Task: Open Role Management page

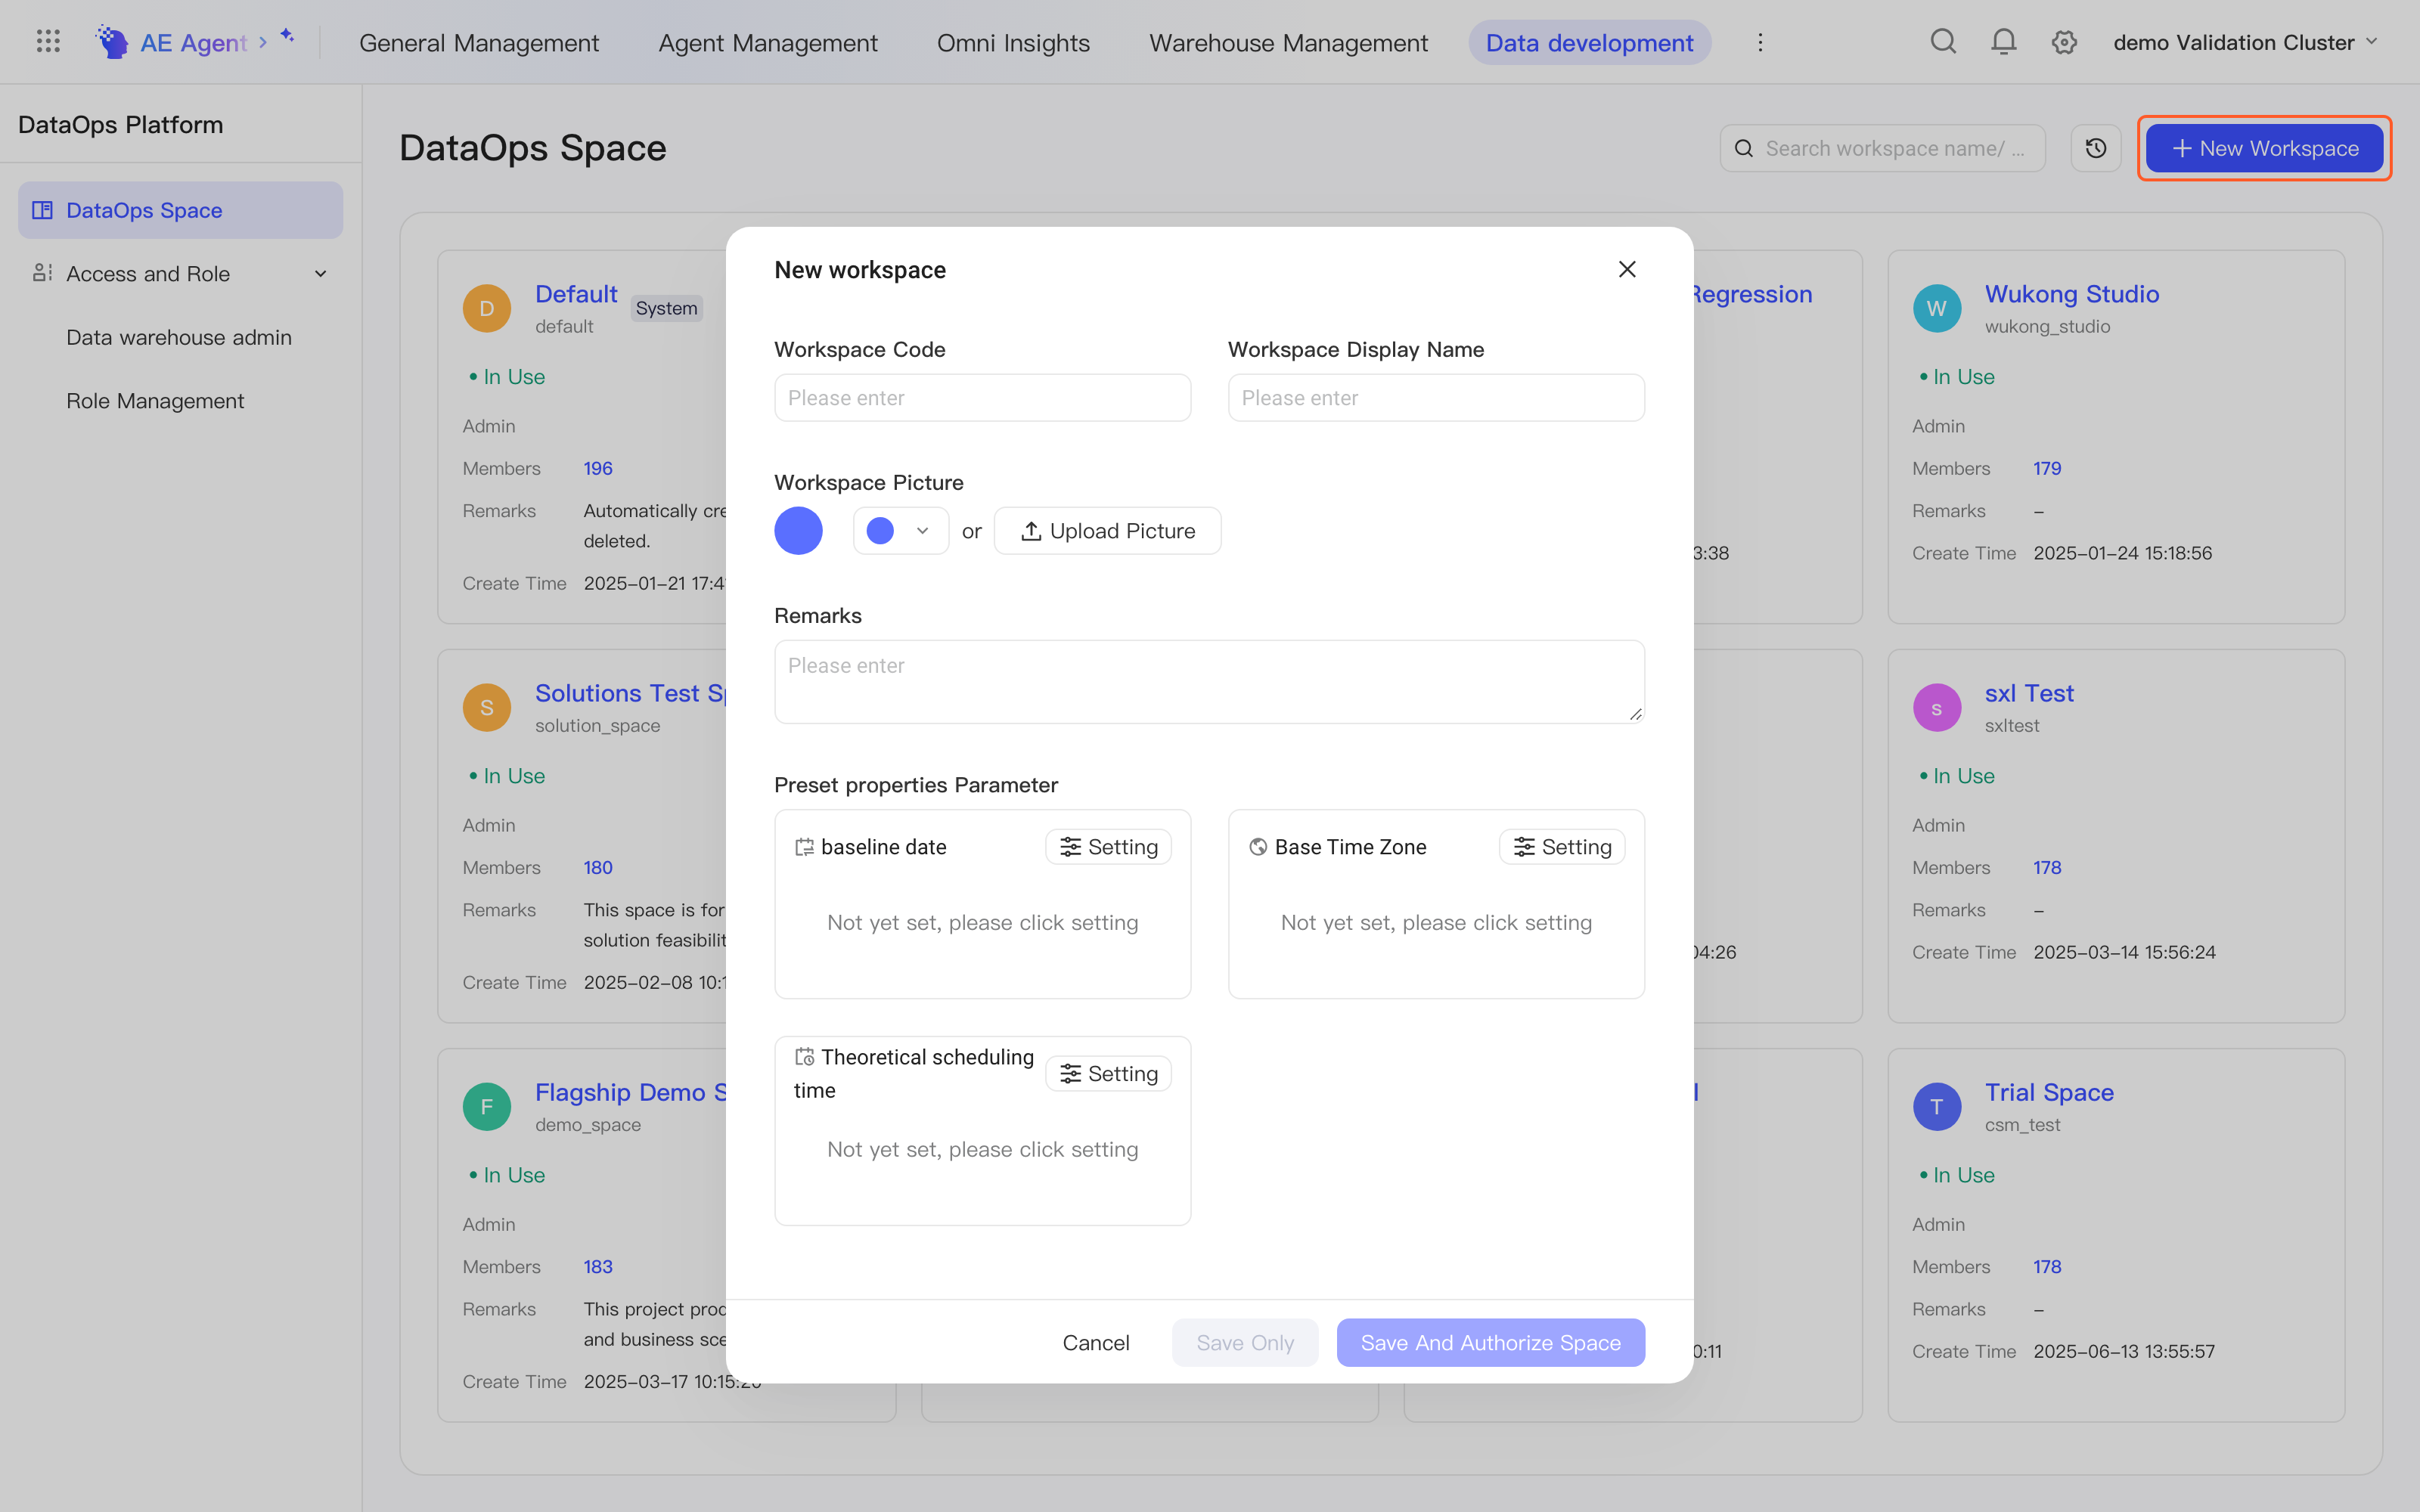Action: point(155,401)
